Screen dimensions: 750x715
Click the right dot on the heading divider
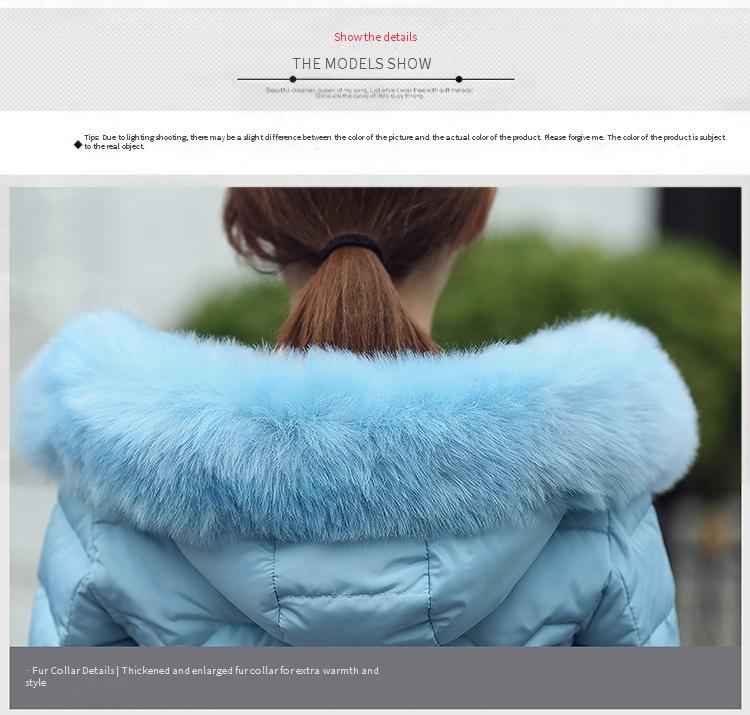point(459,79)
